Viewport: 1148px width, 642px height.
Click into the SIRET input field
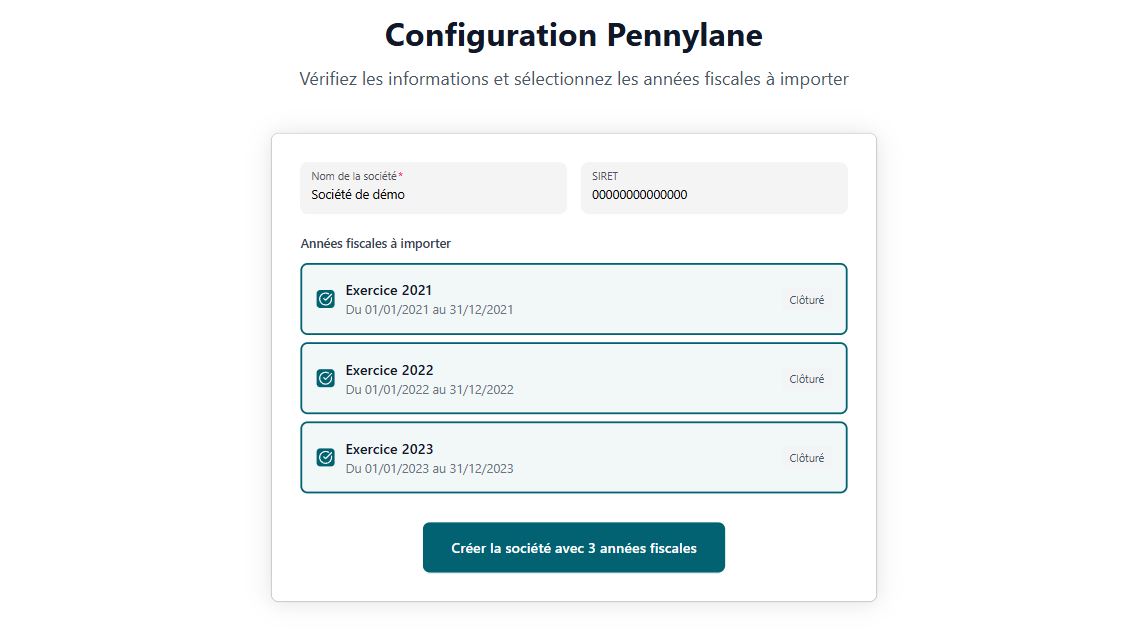coord(714,195)
